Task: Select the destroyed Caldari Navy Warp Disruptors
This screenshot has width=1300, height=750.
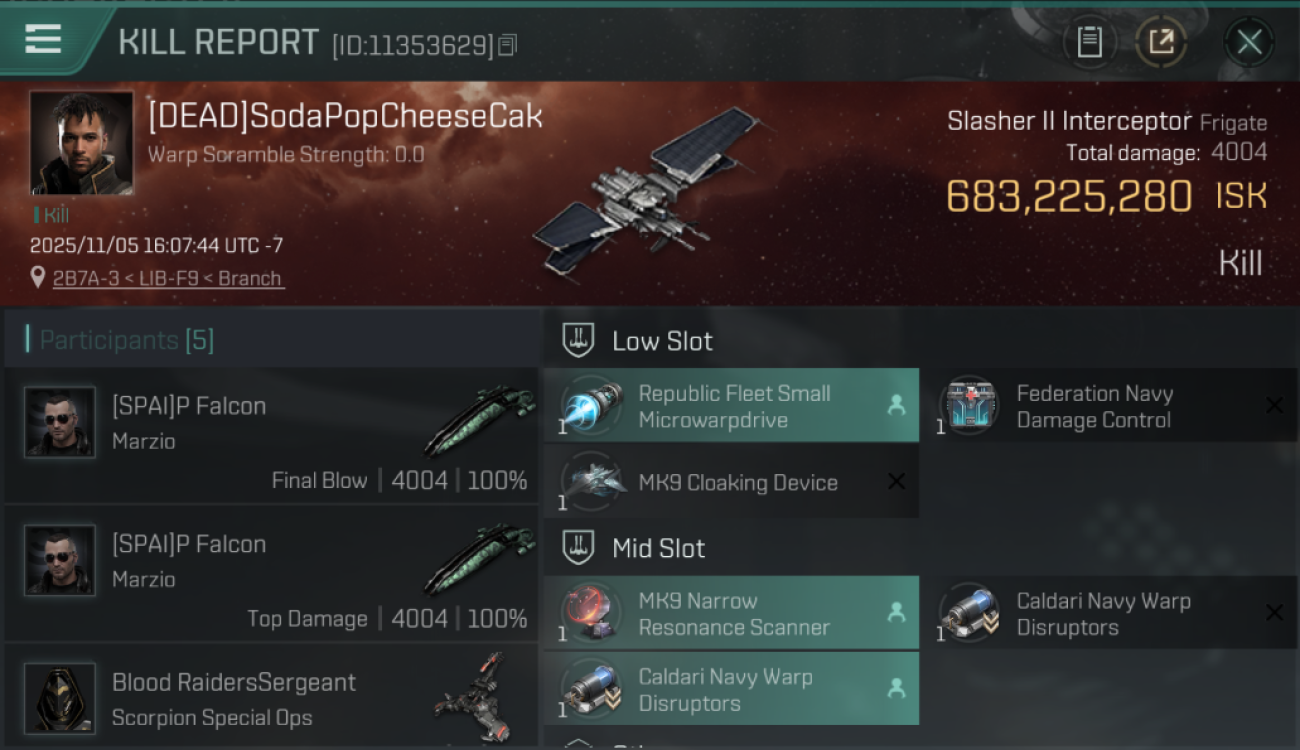Action: [x=1109, y=612]
